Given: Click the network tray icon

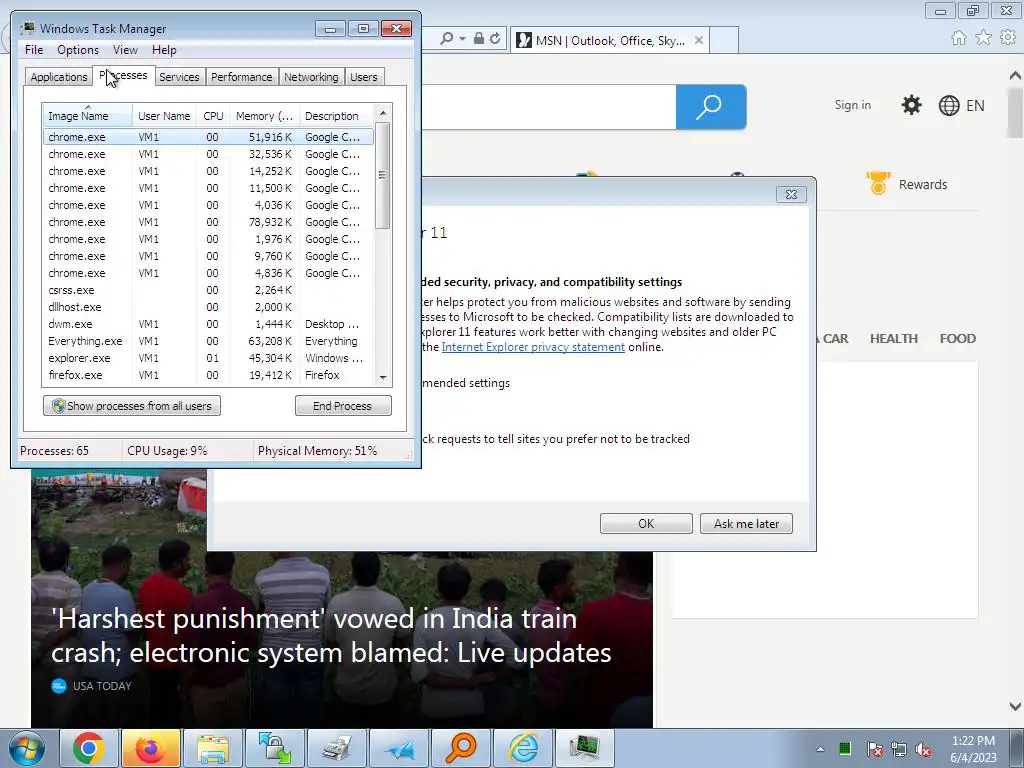Looking at the screenshot, I should [899, 750].
